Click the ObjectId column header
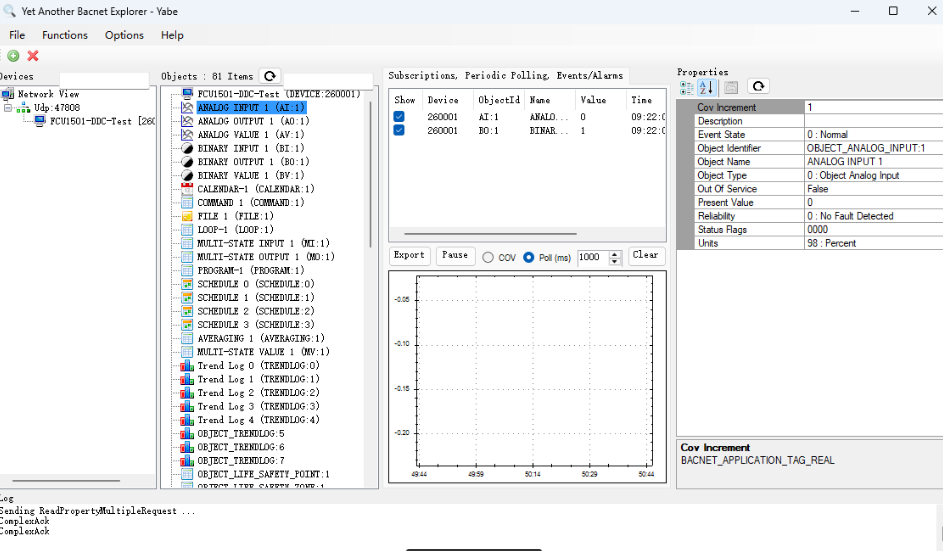The image size is (943, 551). 499,100
